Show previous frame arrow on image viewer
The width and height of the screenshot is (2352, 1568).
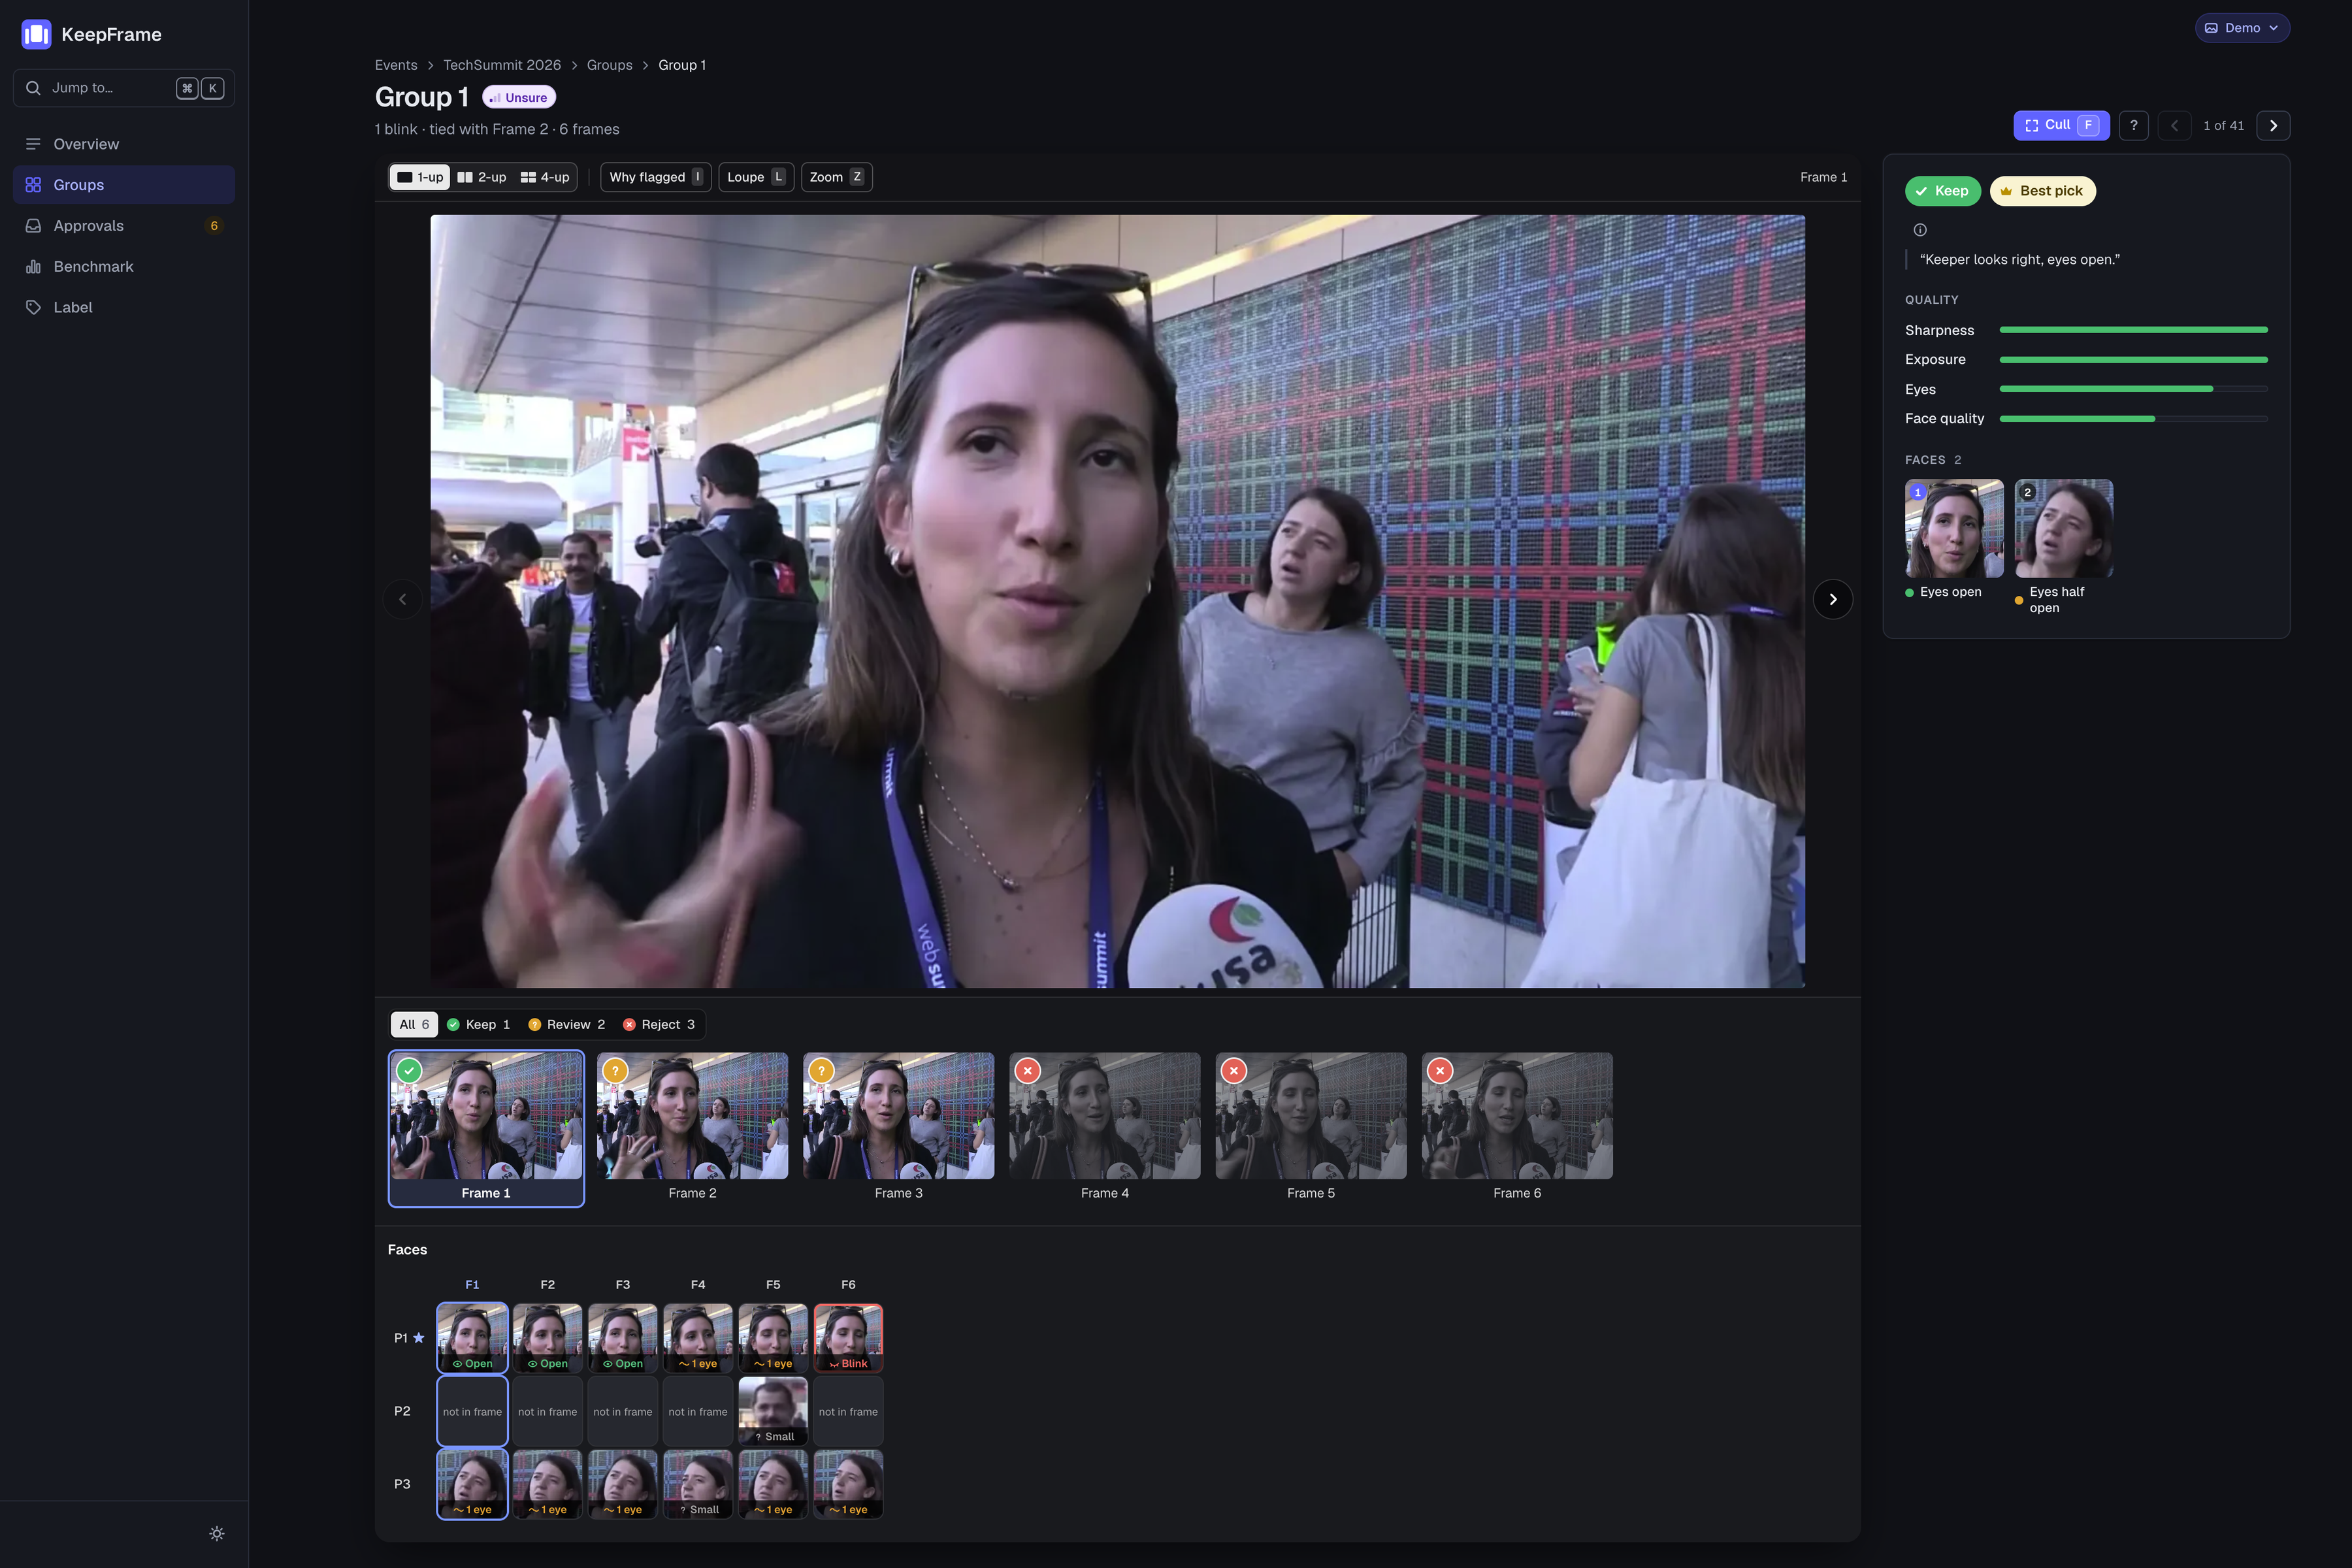(x=403, y=600)
